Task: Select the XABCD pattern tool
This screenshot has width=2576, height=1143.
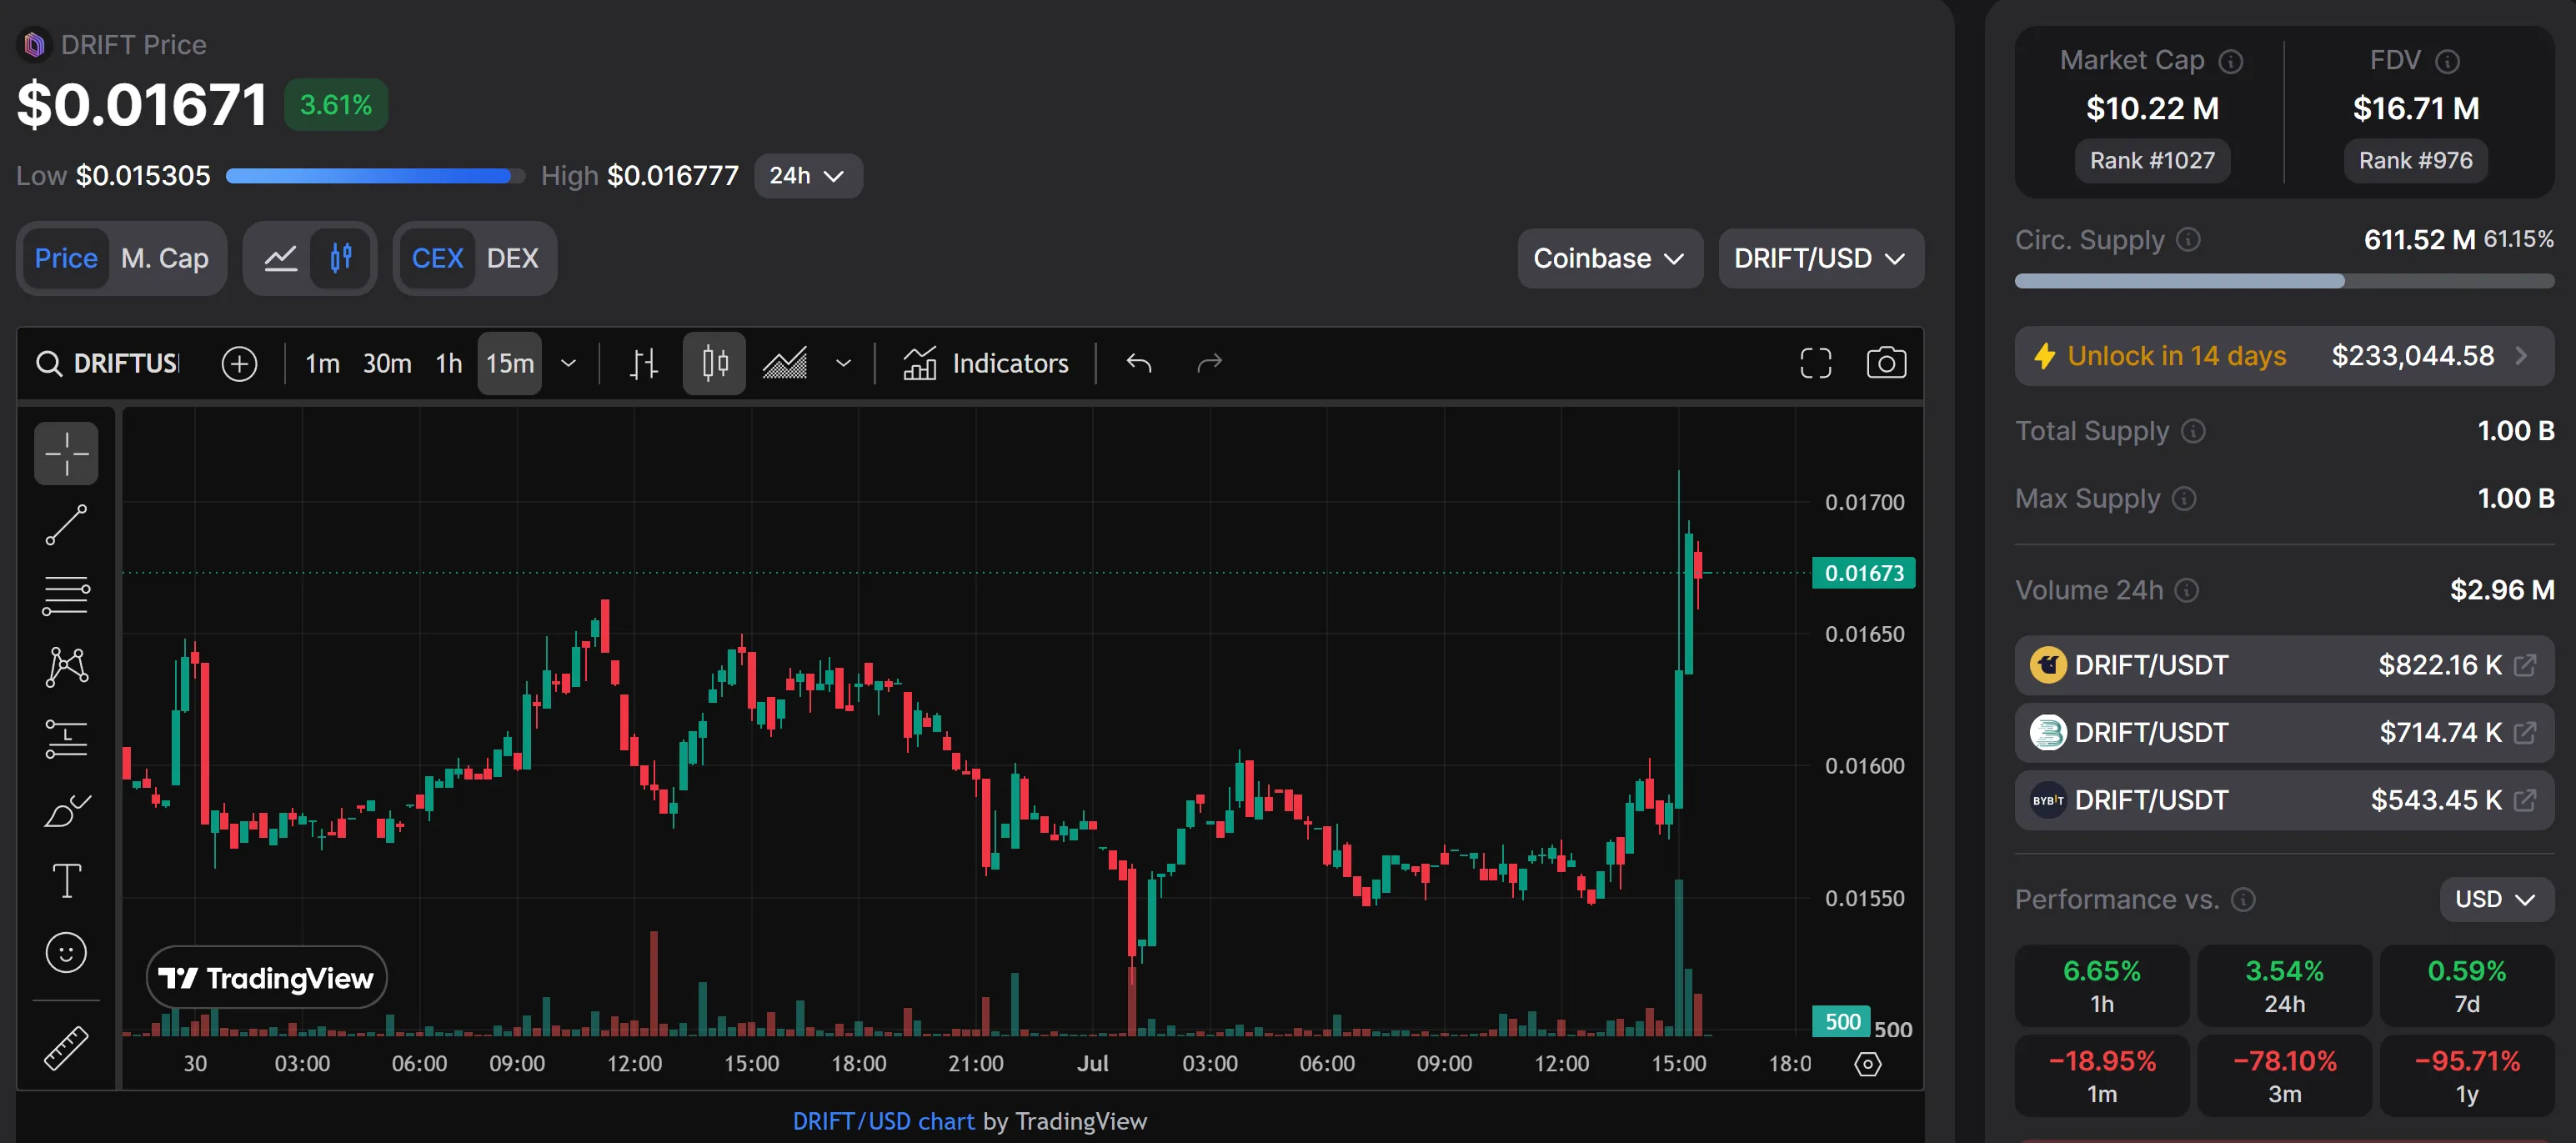Action: tap(66, 667)
